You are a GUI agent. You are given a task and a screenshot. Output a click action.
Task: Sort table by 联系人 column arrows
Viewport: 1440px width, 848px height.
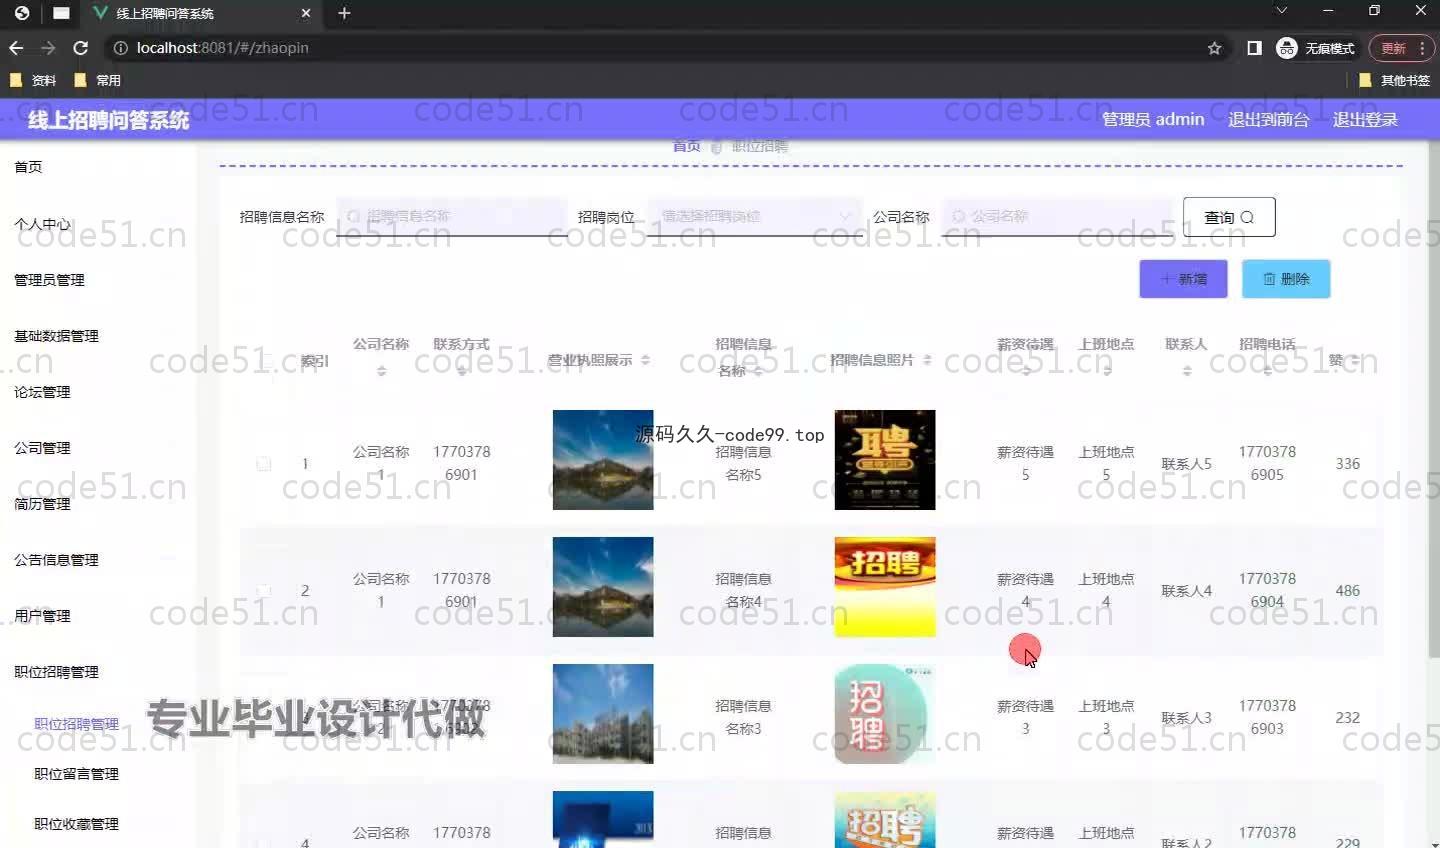point(1186,371)
